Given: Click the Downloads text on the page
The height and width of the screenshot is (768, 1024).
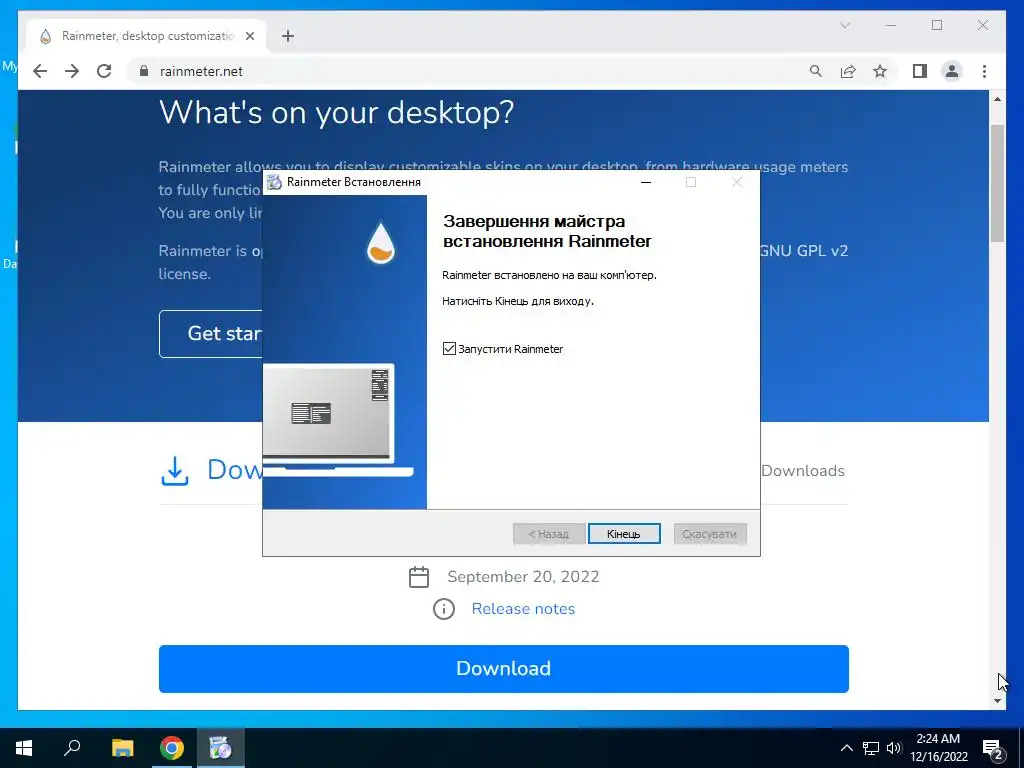Looking at the screenshot, I should click(803, 471).
